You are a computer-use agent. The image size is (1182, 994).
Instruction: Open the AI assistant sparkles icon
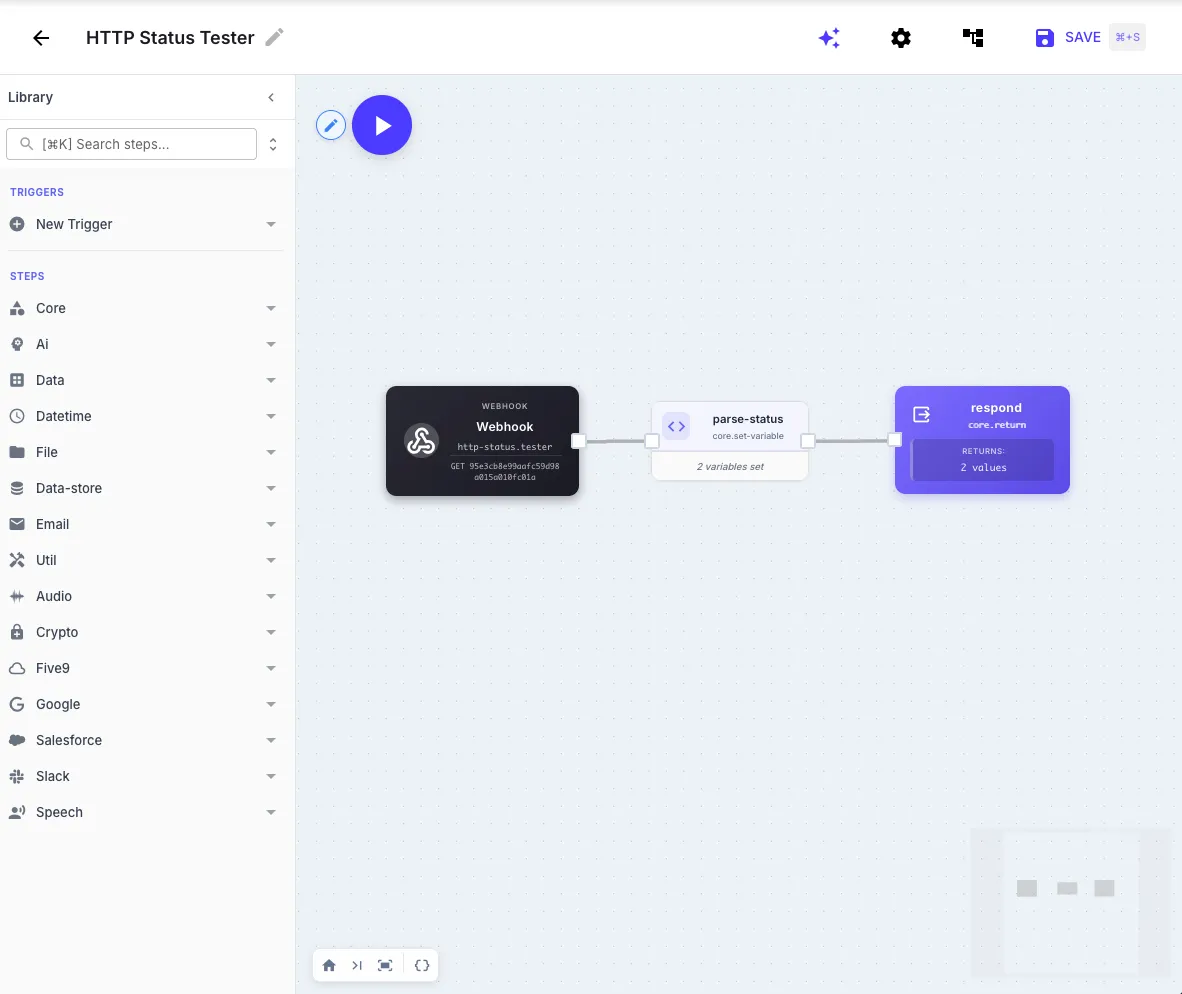(829, 37)
